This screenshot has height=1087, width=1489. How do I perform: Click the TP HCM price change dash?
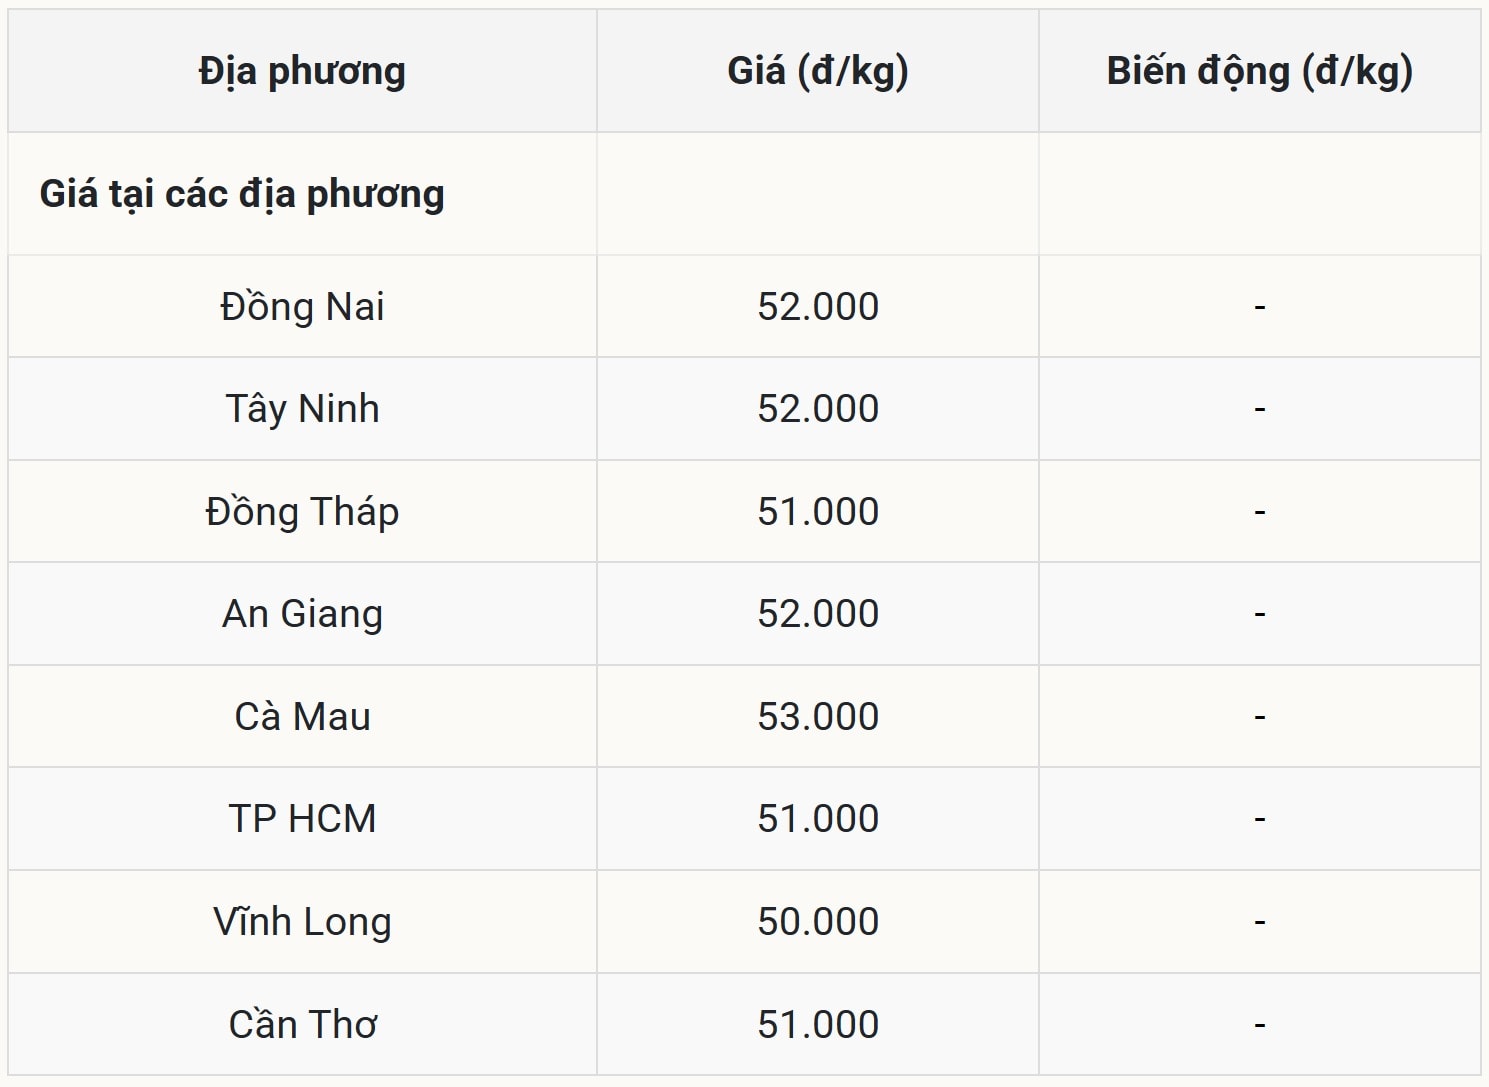click(1260, 819)
